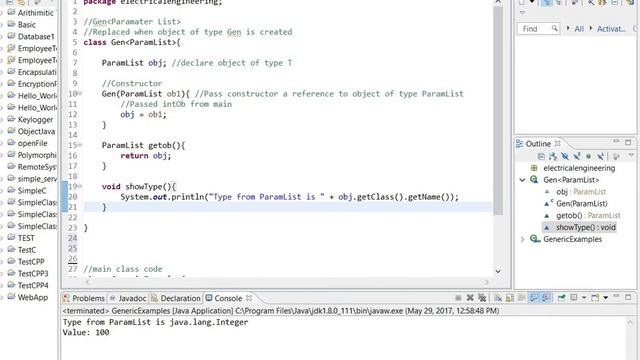Click Focus on Active Task in Outline
This screenshot has width=640, height=360.
pos(616,156)
